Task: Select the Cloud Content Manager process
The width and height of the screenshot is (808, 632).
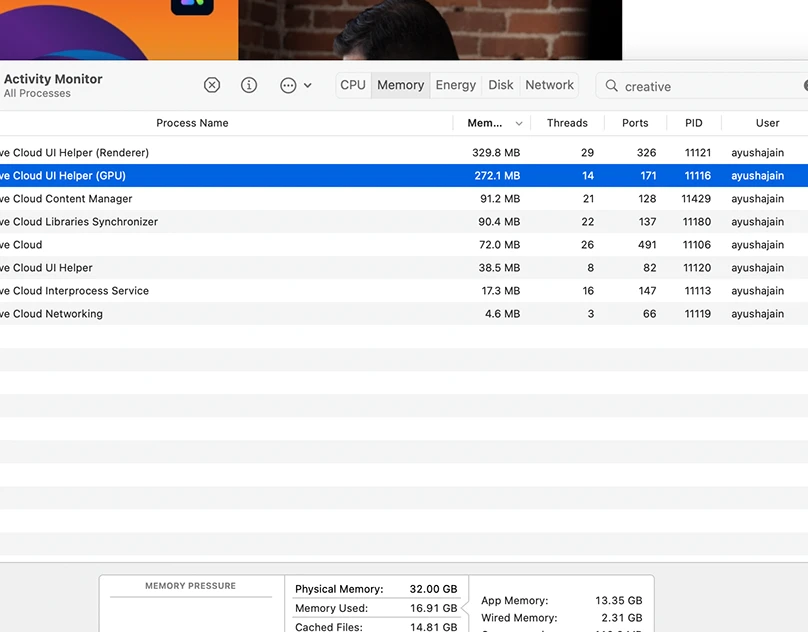Action: point(200,199)
